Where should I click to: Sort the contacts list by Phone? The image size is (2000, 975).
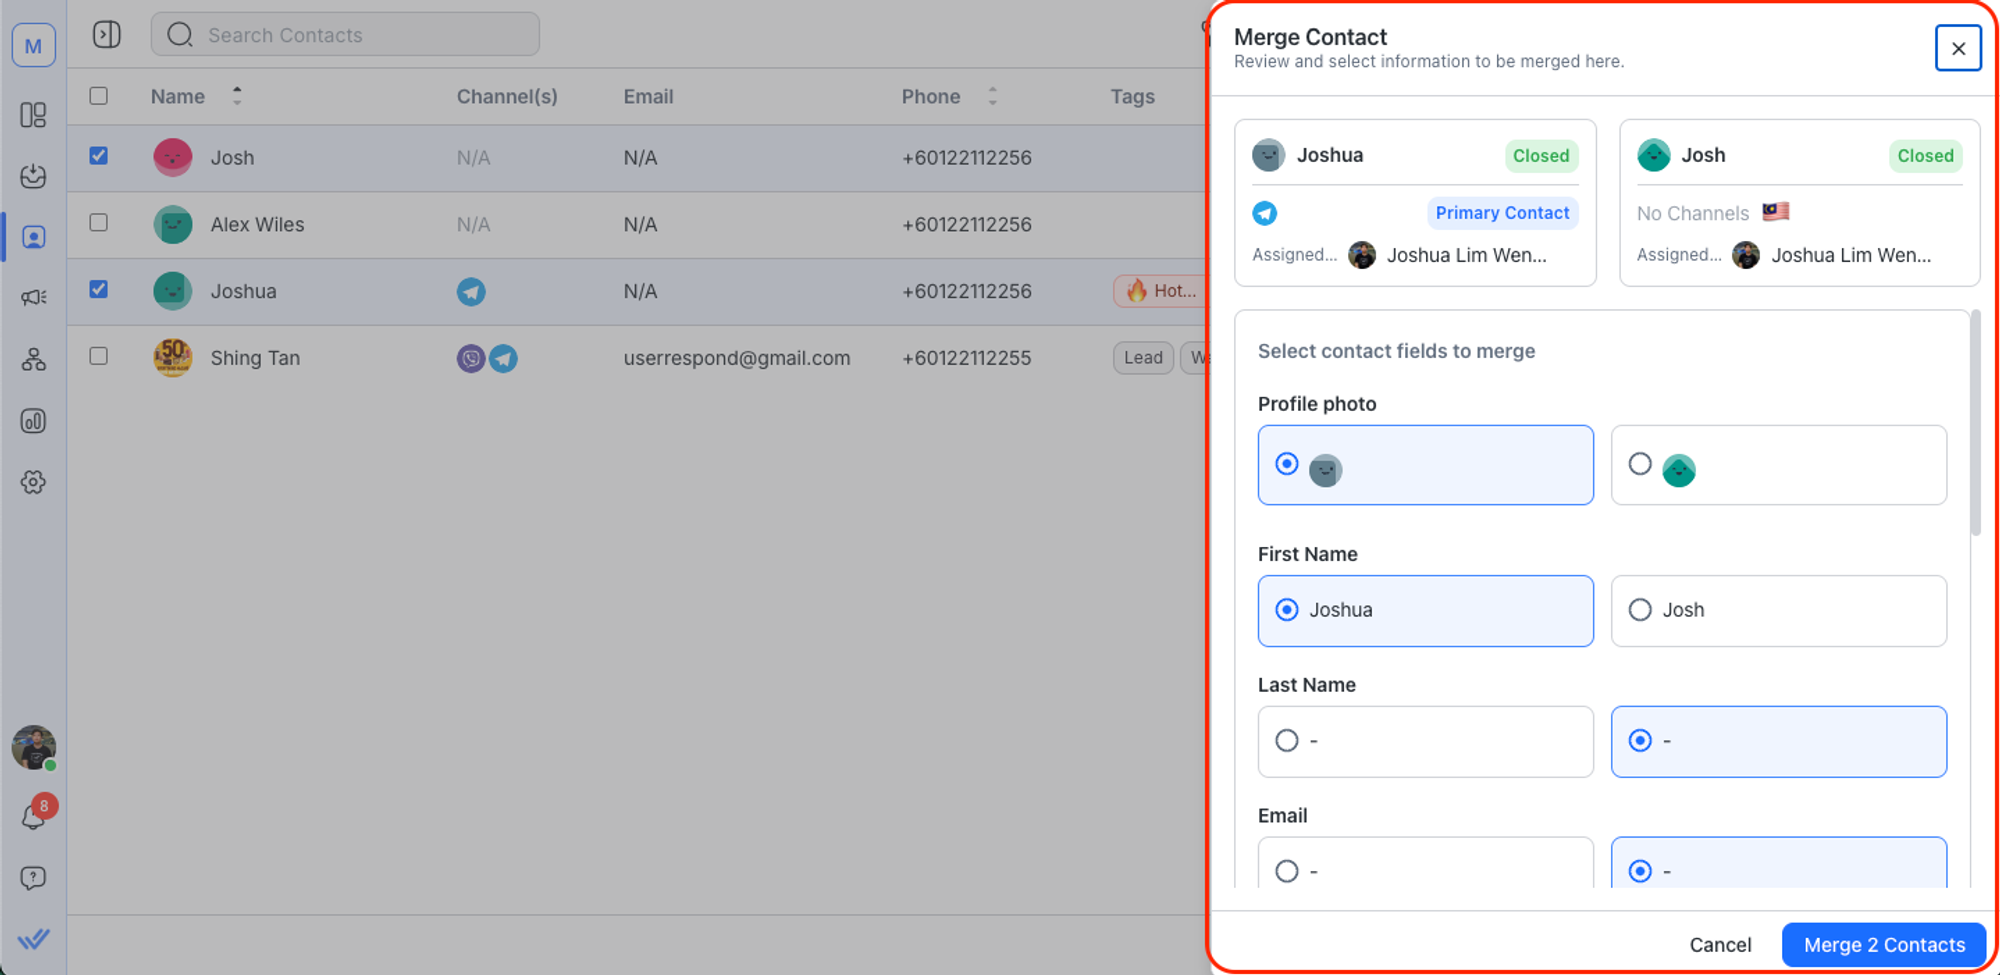[992, 96]
